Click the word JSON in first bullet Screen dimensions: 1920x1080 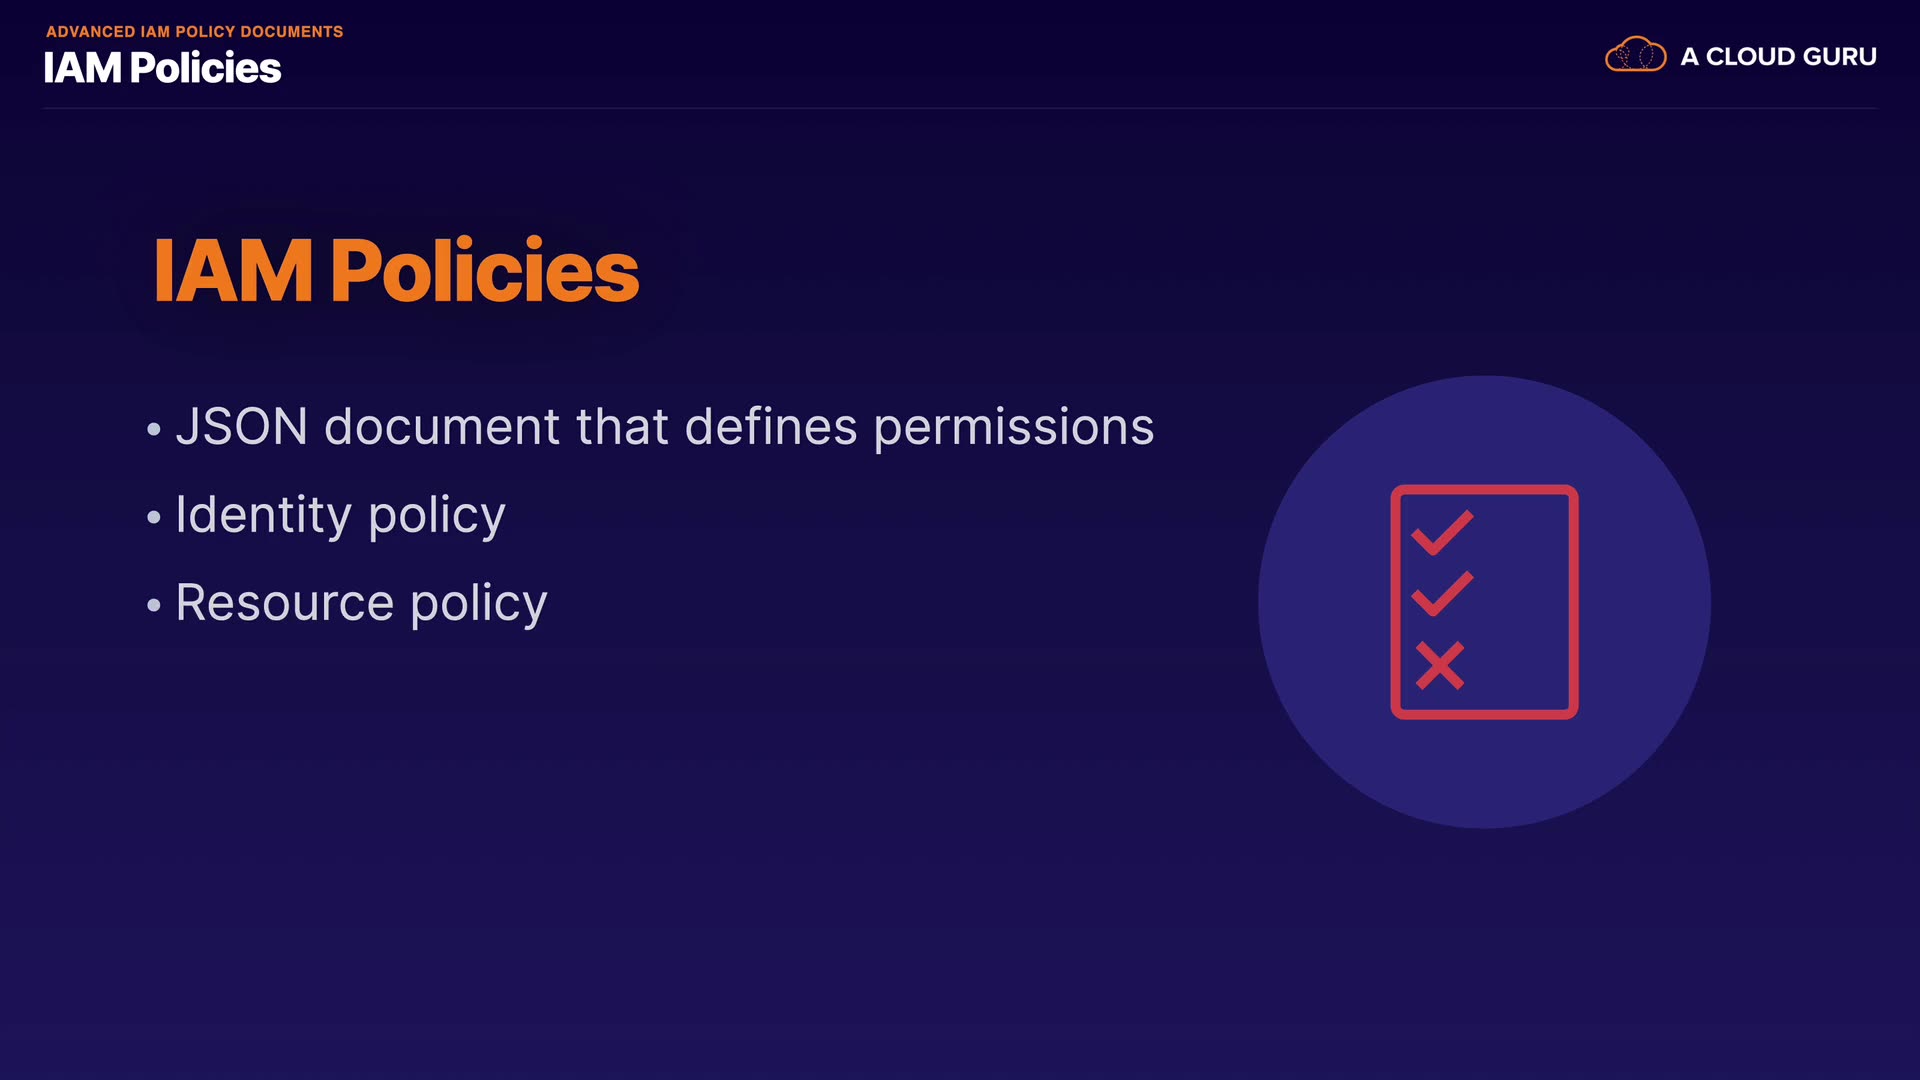point(241,427)
